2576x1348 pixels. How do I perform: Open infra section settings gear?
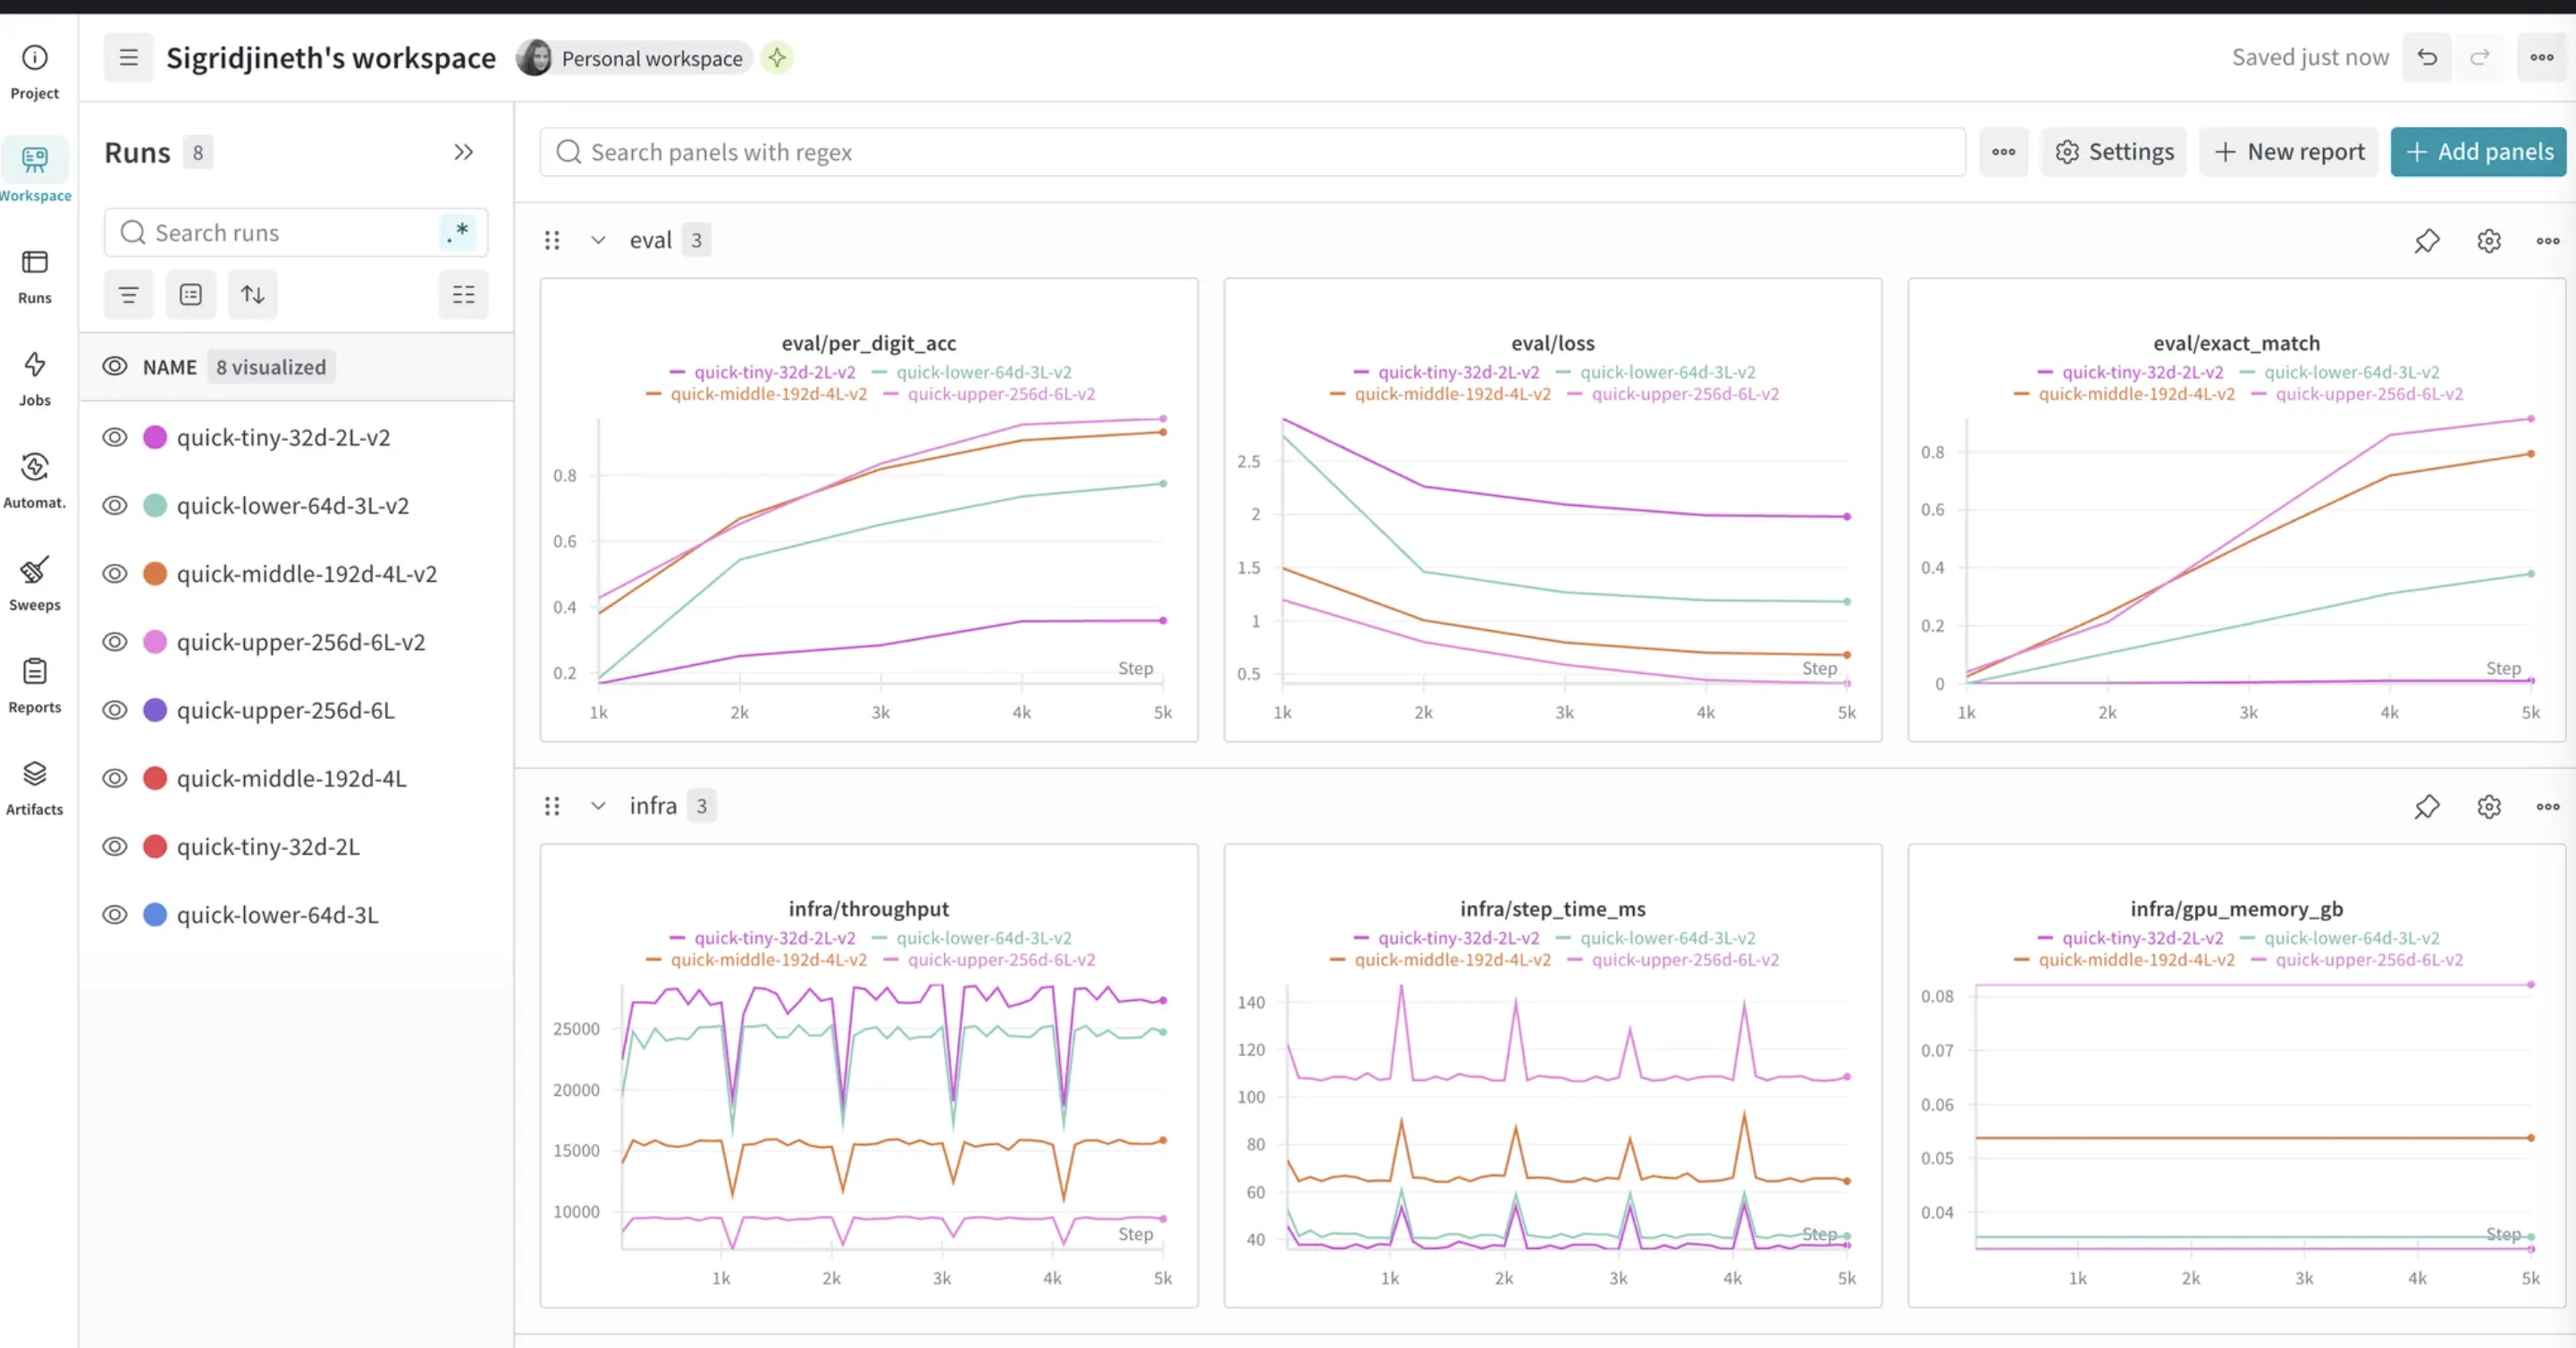(2488, 806)
